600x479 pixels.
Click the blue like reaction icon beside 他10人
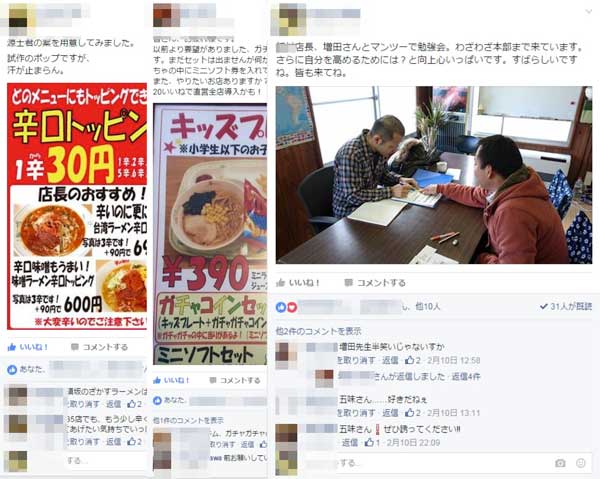click(x=281, y=307)
